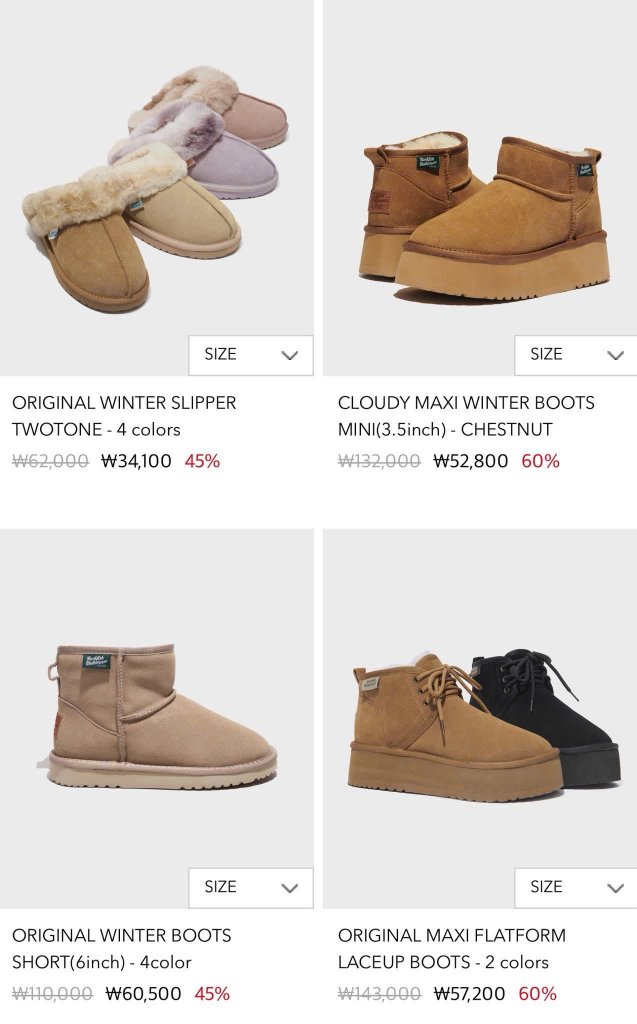Click chevron arrow on slipper size selector
The width and height of the screenshot is (637, 1024).
(289, 355)
